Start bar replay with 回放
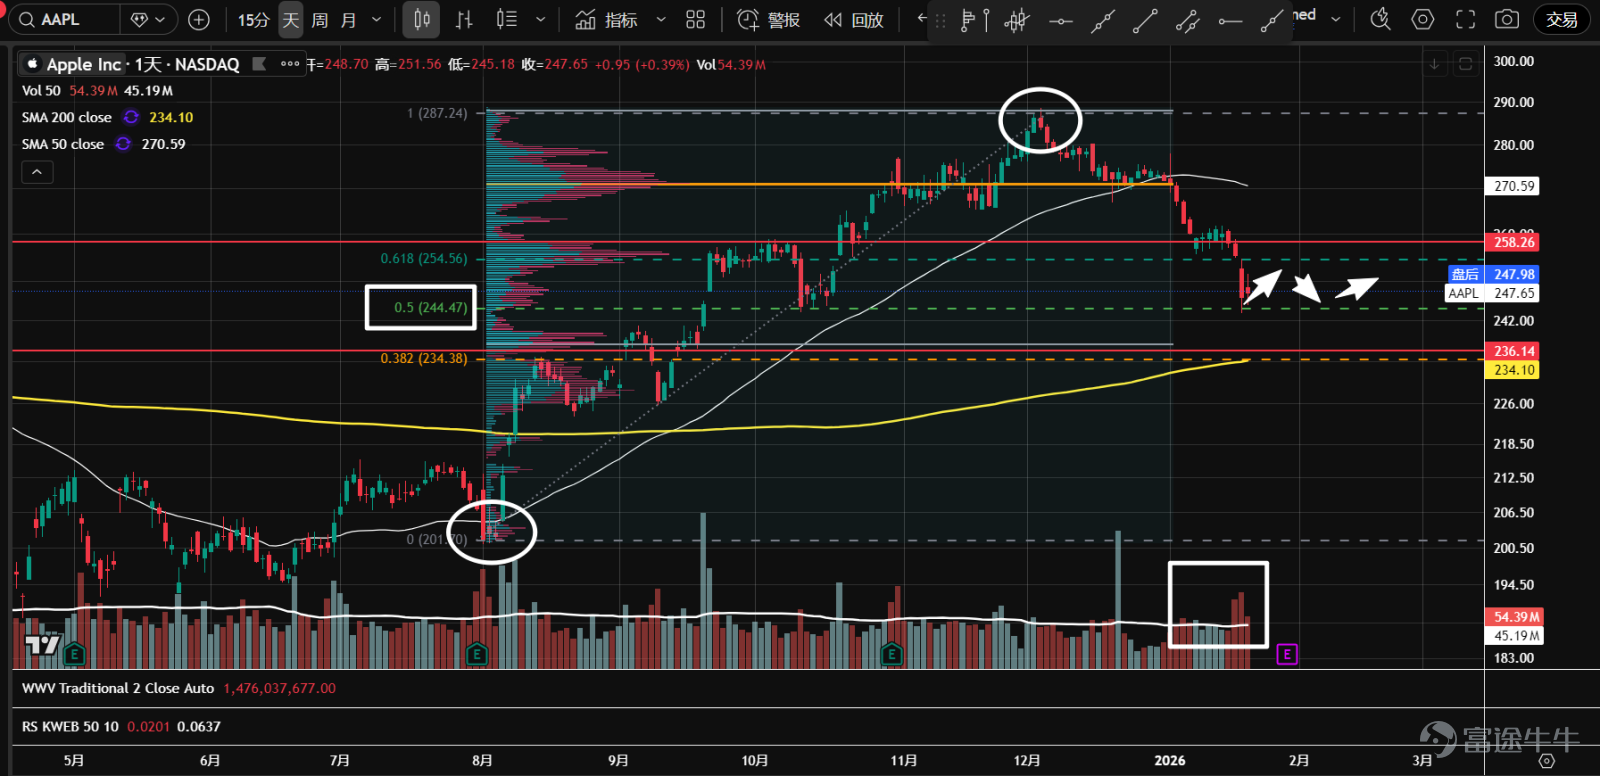The height and width of the screenshot is (776, 1600). [x=854, y=19]
